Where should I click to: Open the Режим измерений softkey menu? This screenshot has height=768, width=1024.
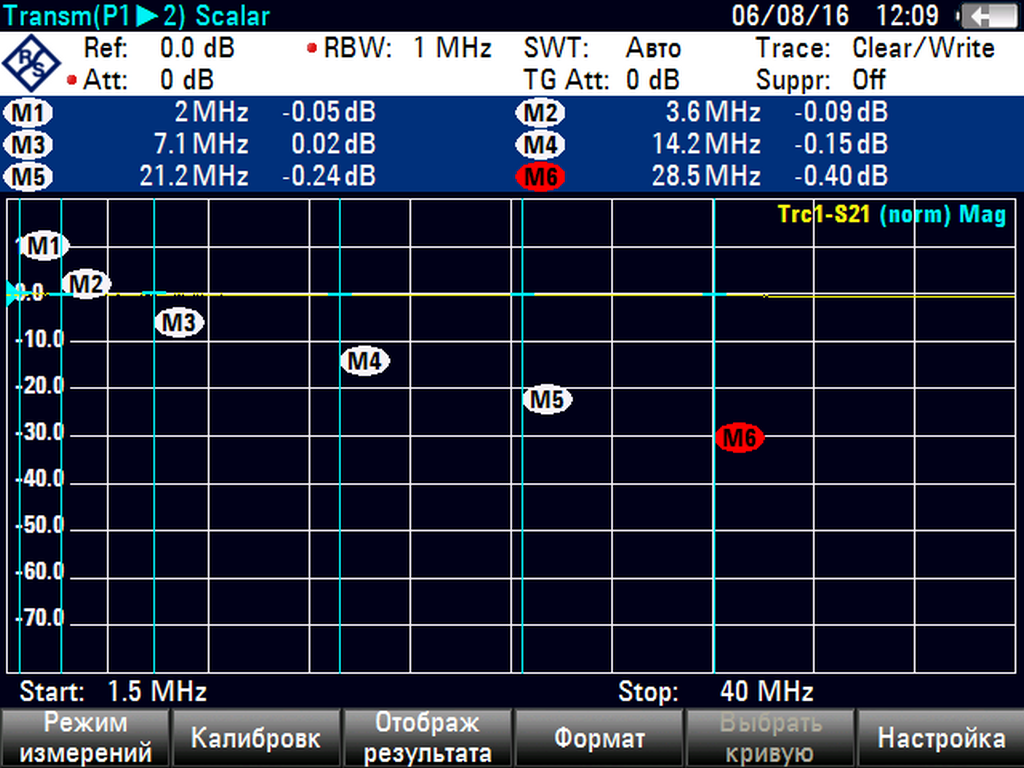pos(85,738)
